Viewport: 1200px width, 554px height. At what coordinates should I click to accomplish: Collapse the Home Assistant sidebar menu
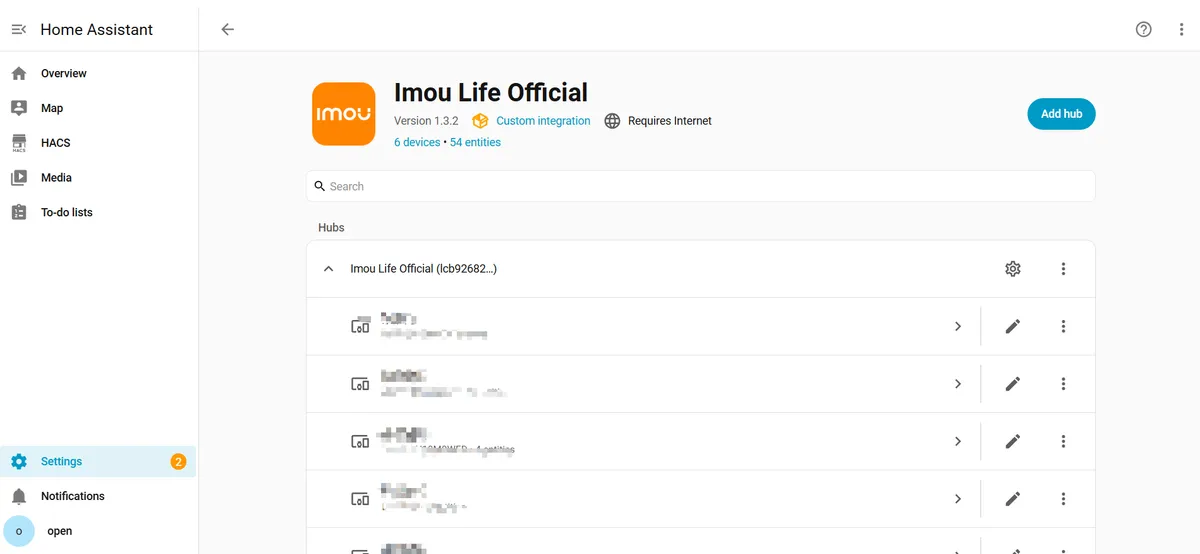pos(18,30)
